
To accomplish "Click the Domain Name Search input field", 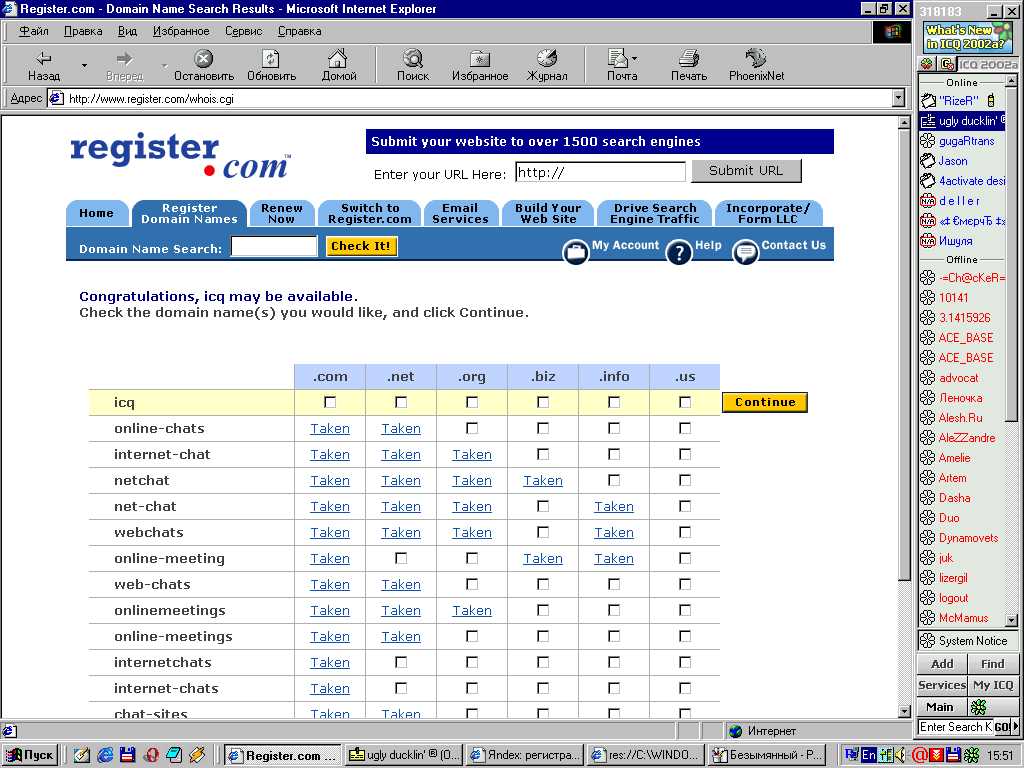I will (274, 246).
